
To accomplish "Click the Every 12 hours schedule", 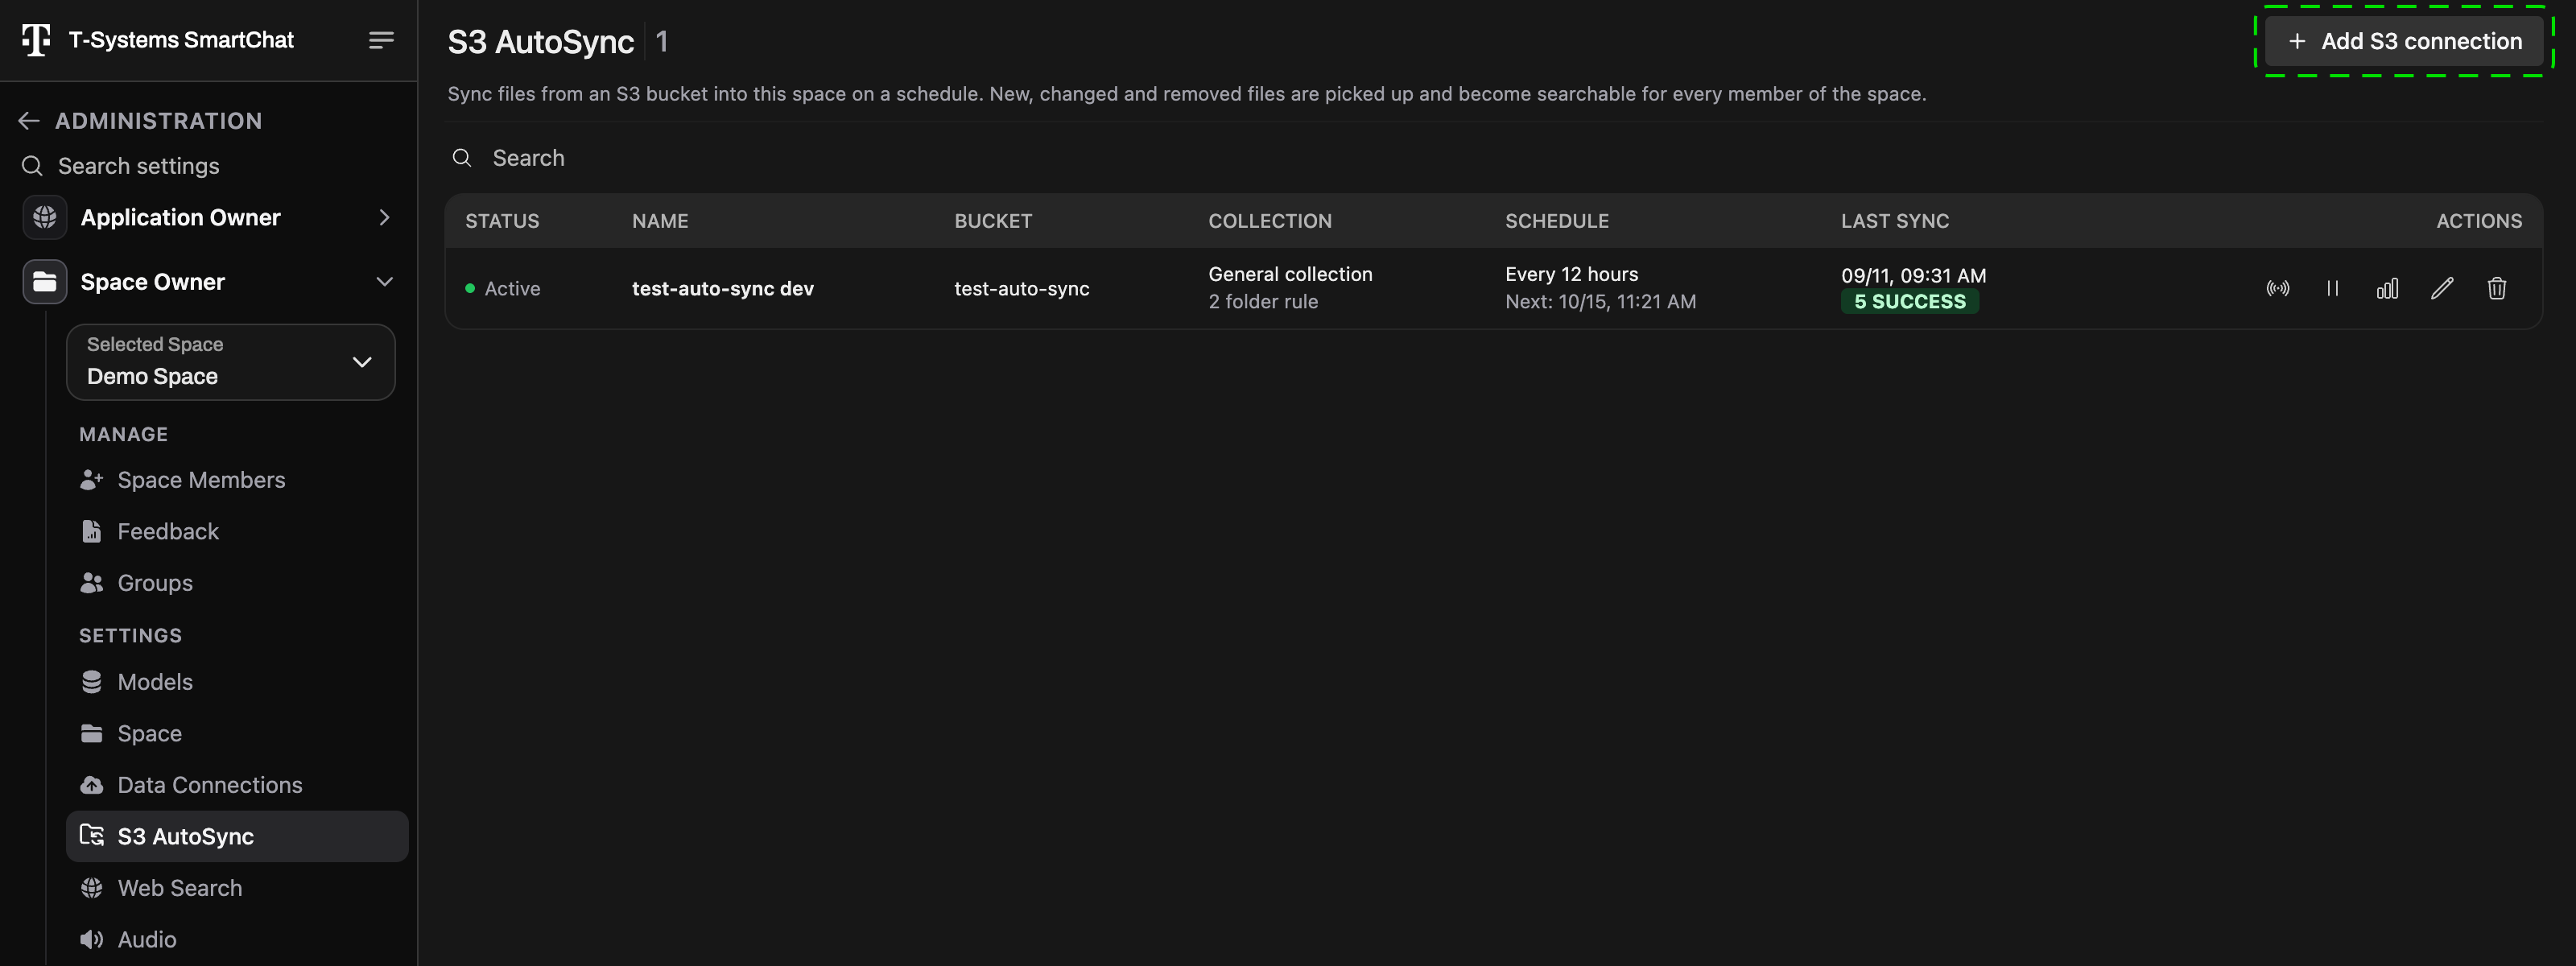I will click(x=1571, y=274).
